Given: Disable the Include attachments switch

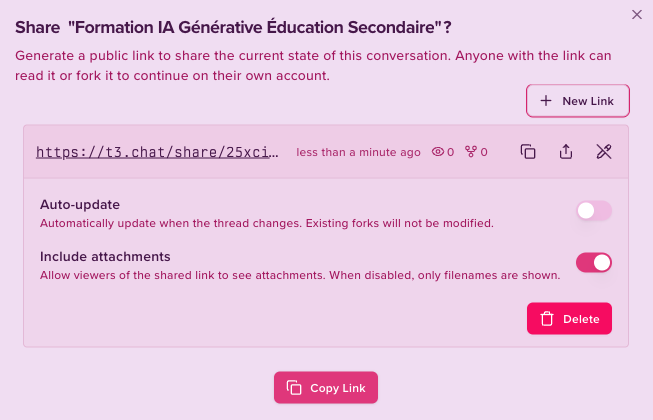Looking at the screenshot, I should click(x=594, y=263).
